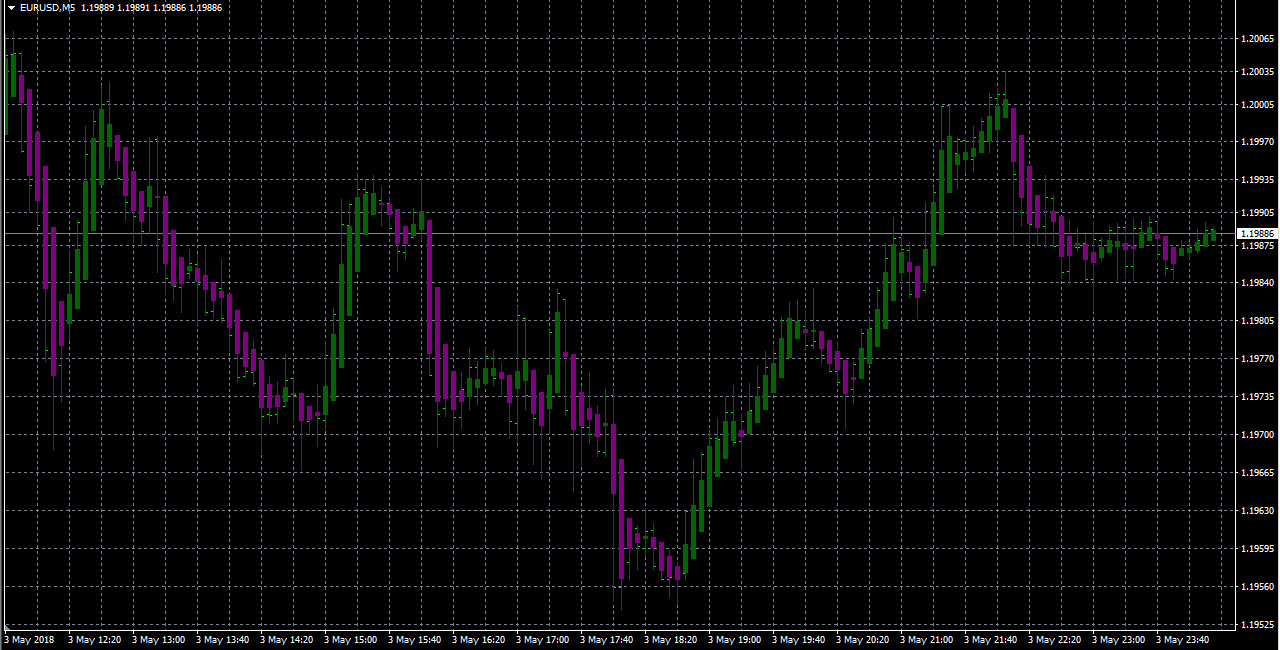Click the '3 May 18:20' time axis label
The image size is (1280, 650).
(670, 639)
